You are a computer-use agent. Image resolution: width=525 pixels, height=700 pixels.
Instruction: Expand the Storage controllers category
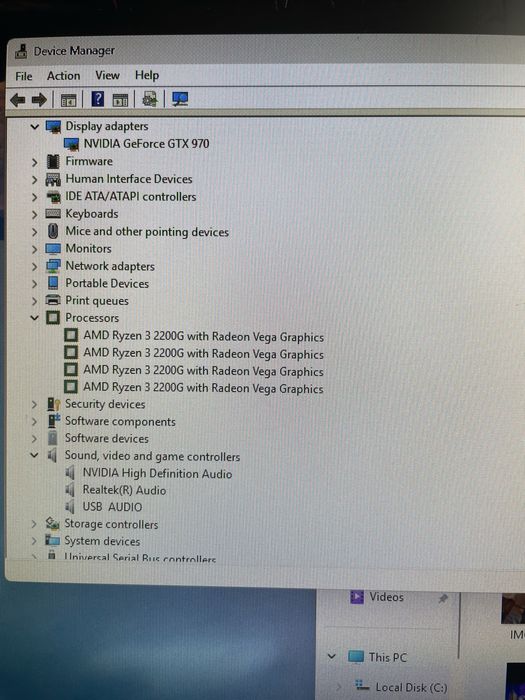click(34, 524)
